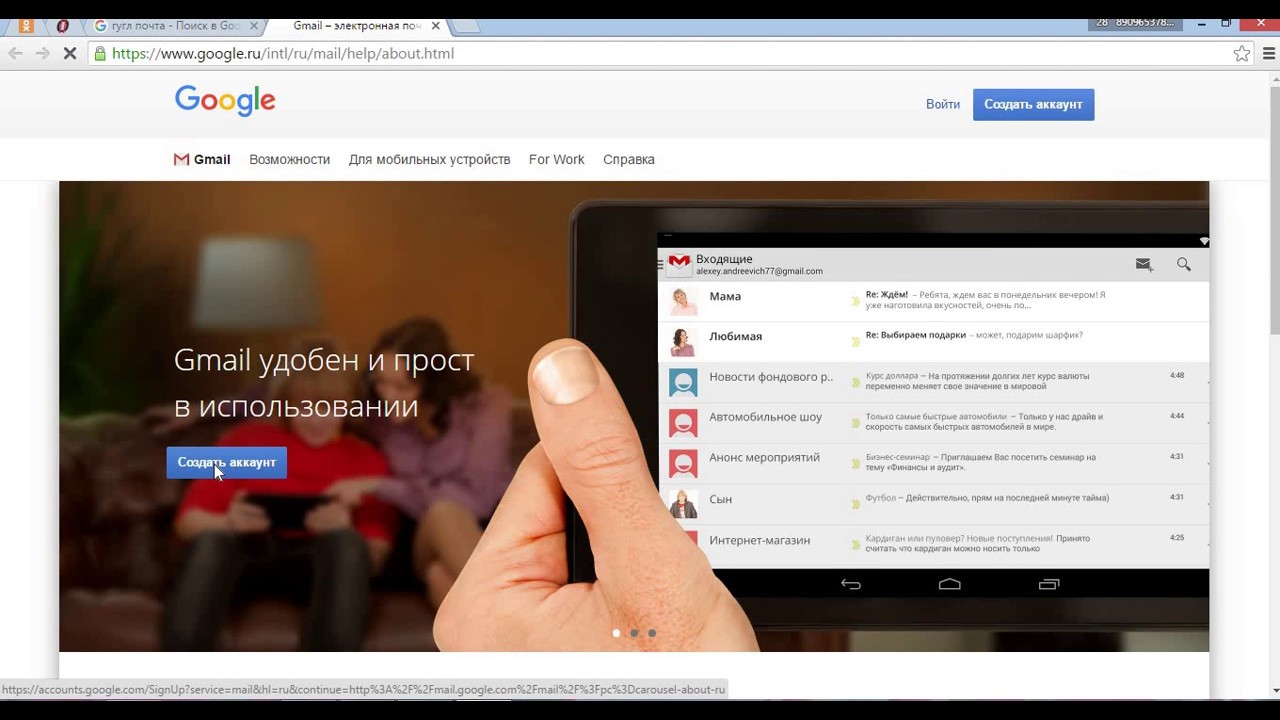Viewport: 1280px width, 720px height.
Task: Close the Google search tab
Action: click(254, 25)
